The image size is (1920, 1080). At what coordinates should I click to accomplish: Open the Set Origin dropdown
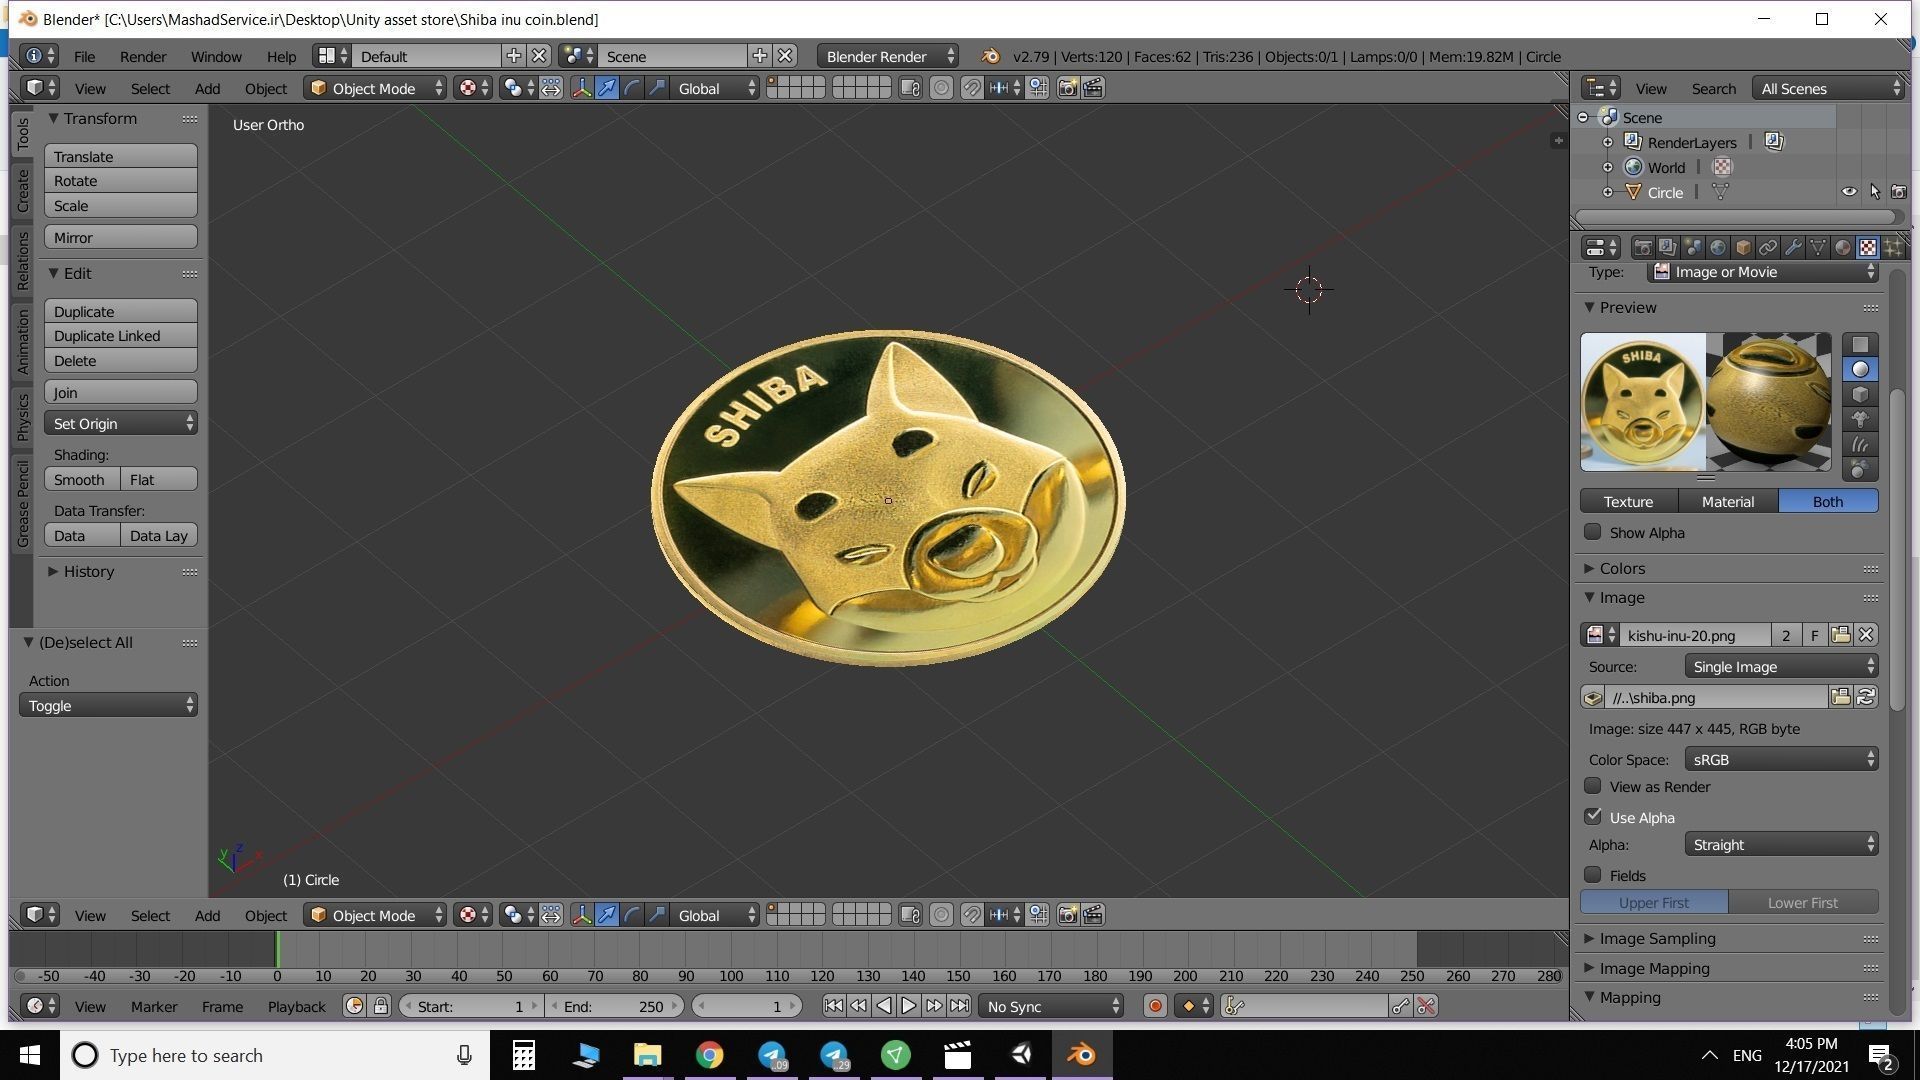coord(121,423)
